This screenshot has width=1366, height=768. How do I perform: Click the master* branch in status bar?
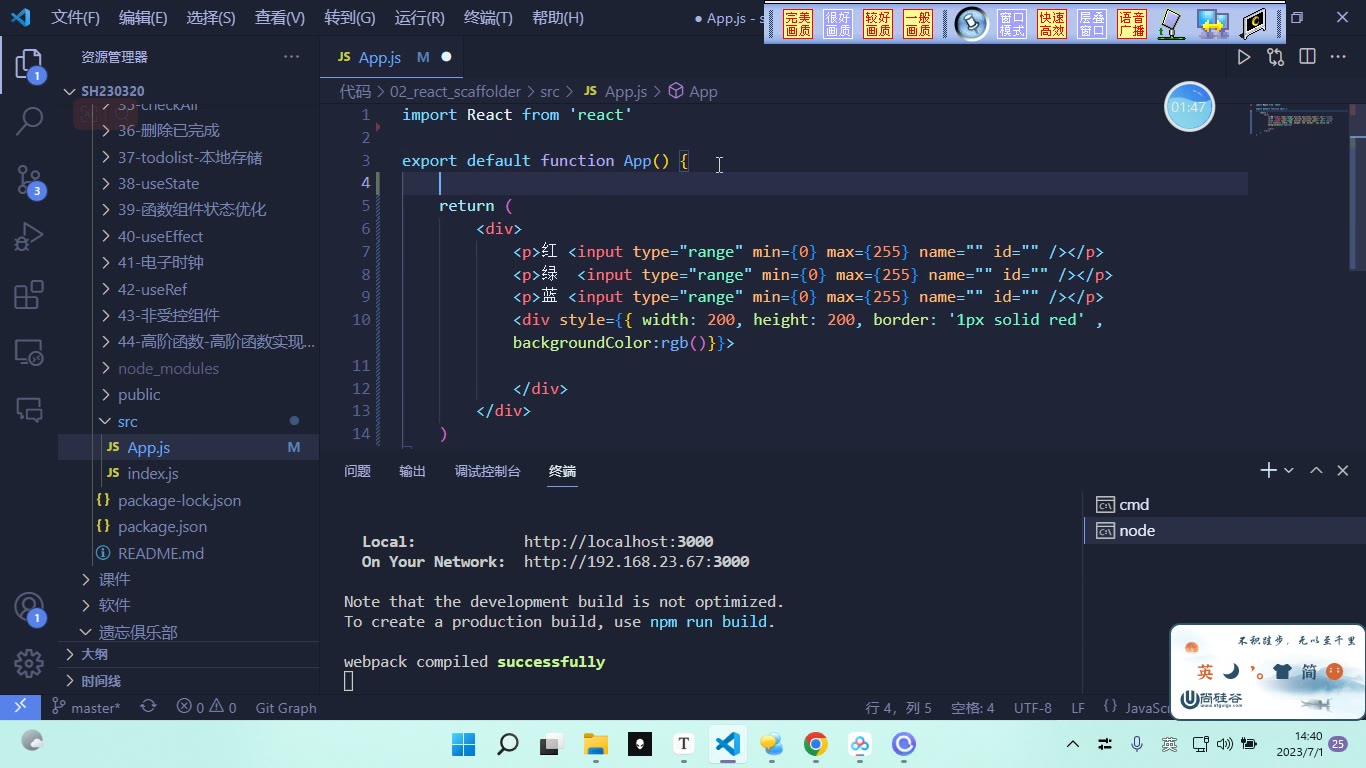[87, 707]
